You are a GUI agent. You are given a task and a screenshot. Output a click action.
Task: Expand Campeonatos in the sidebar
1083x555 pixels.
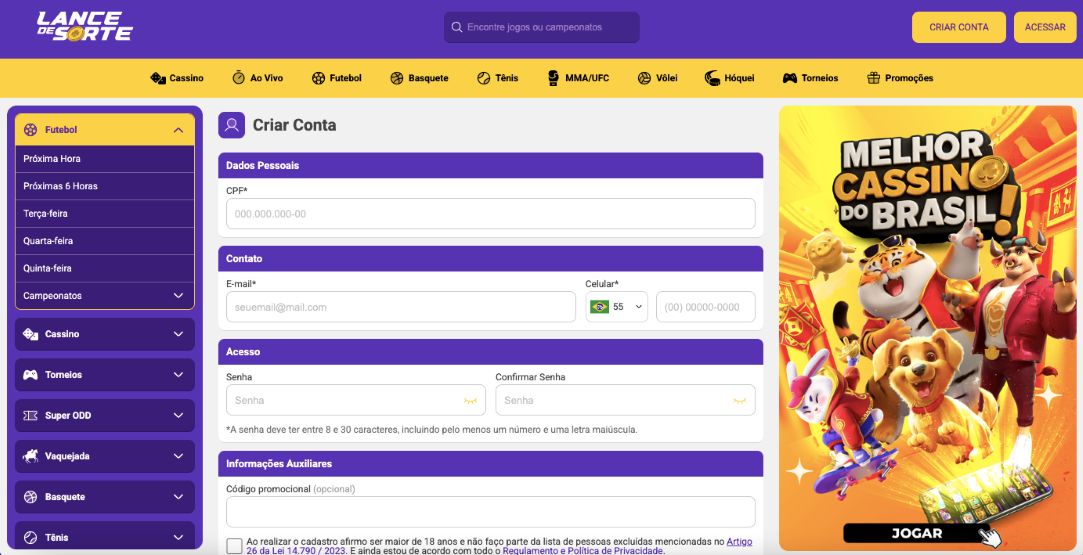pos(178,295)
